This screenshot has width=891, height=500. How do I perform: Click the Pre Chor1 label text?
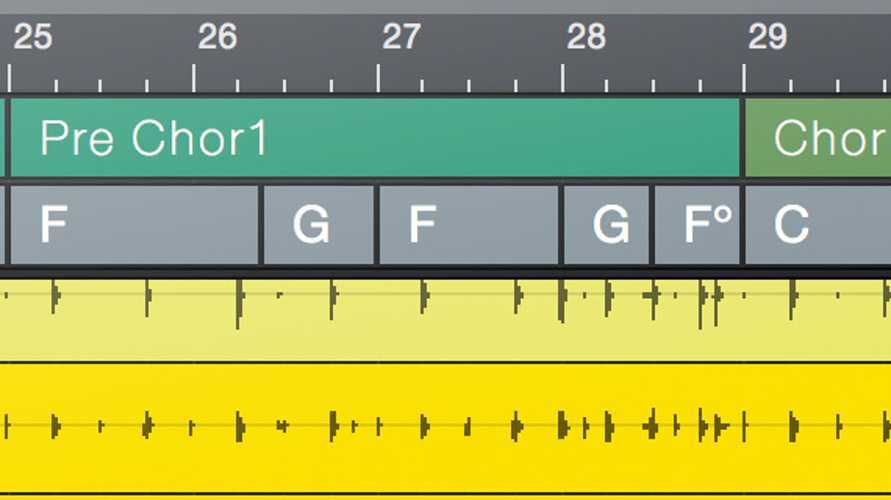pos(153,138)
